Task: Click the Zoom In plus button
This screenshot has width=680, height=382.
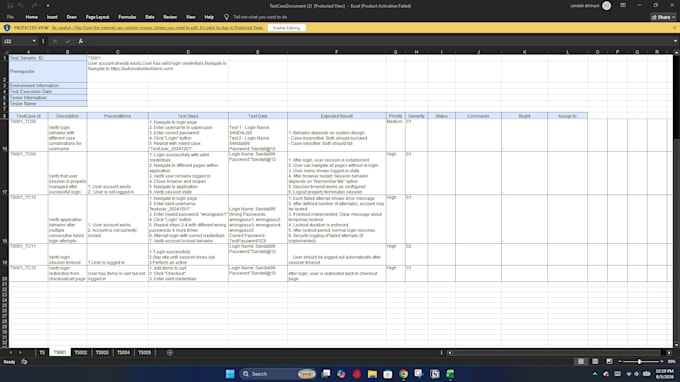Action: (x=661, y=362)
